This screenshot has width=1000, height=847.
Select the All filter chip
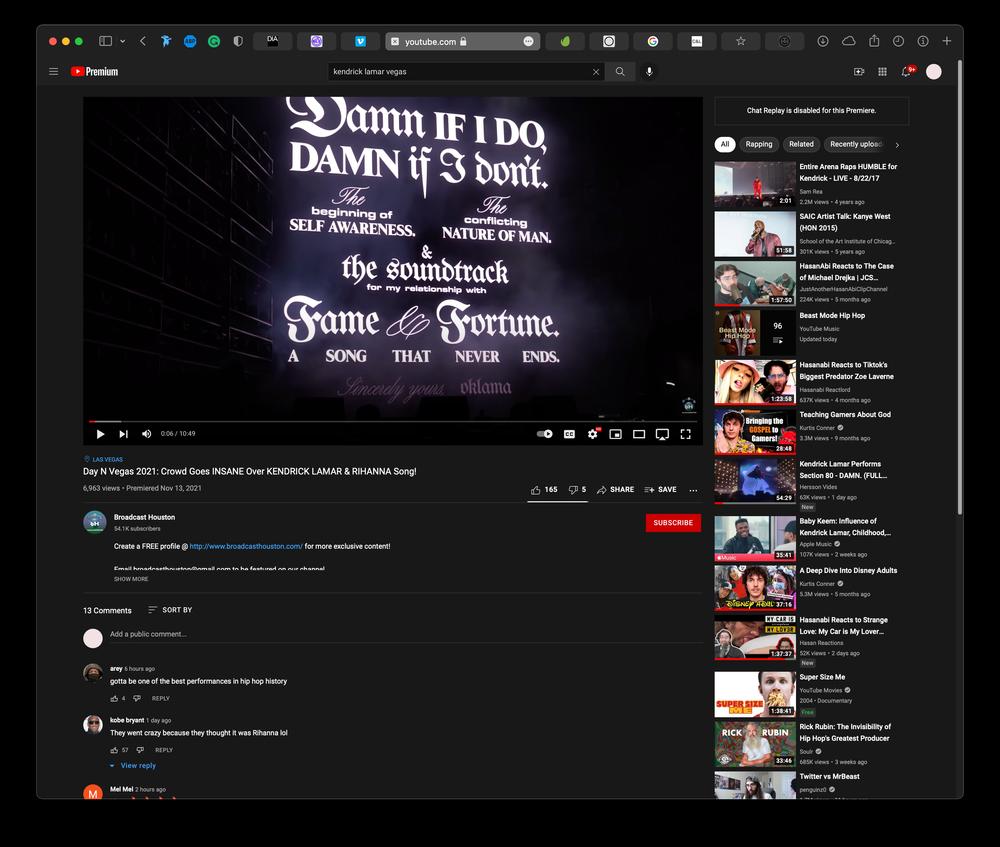pyautogui.click(x=724, y=144)
